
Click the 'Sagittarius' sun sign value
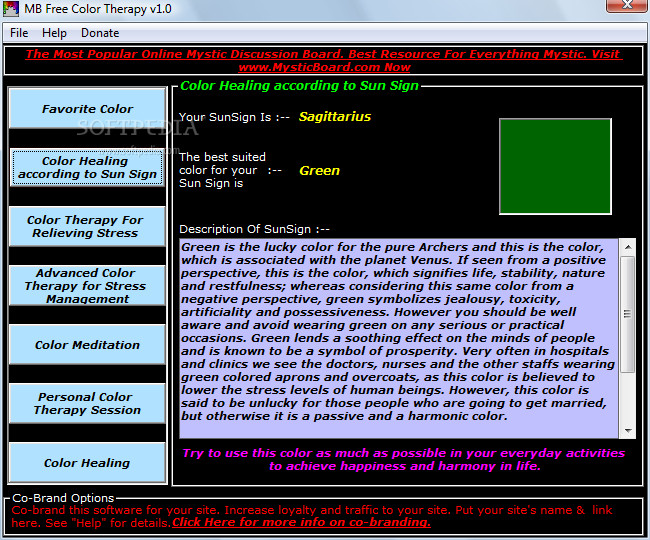335,117
